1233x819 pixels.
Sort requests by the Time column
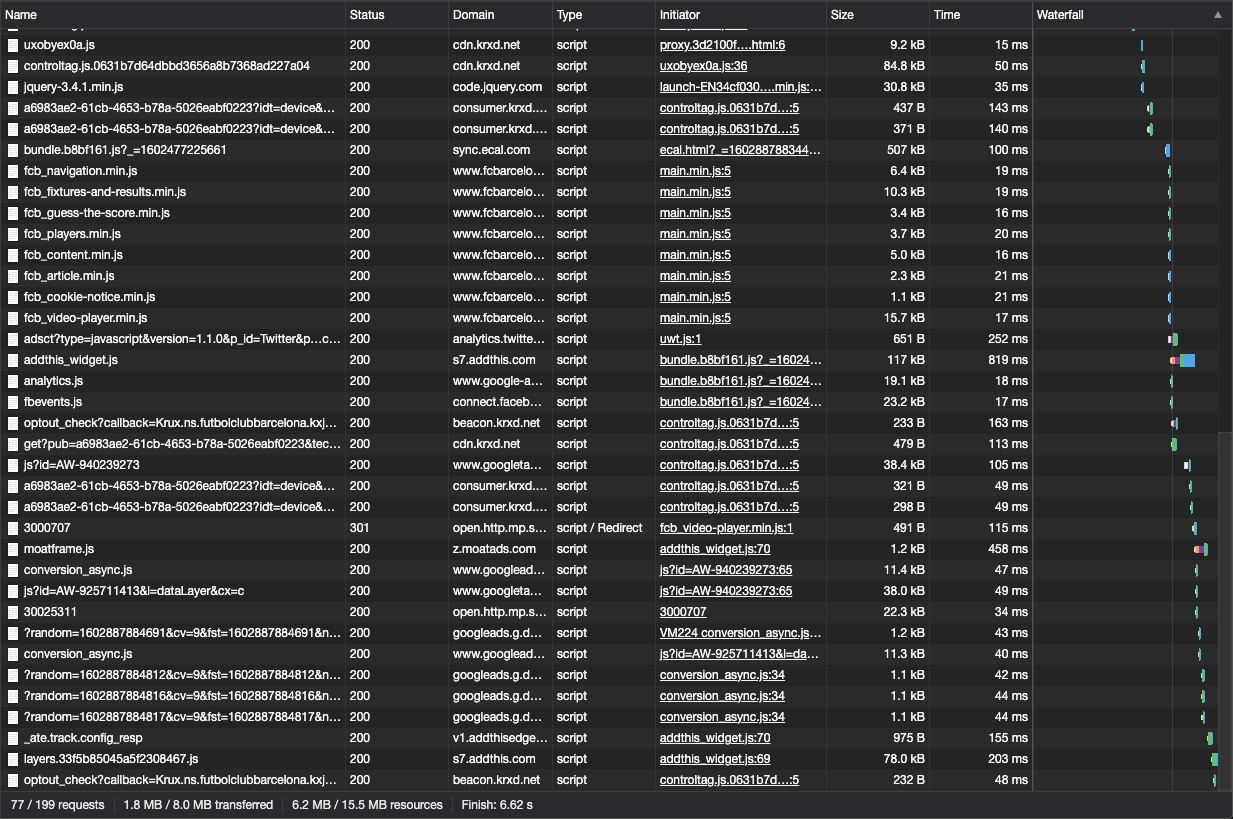click(981, 15)
